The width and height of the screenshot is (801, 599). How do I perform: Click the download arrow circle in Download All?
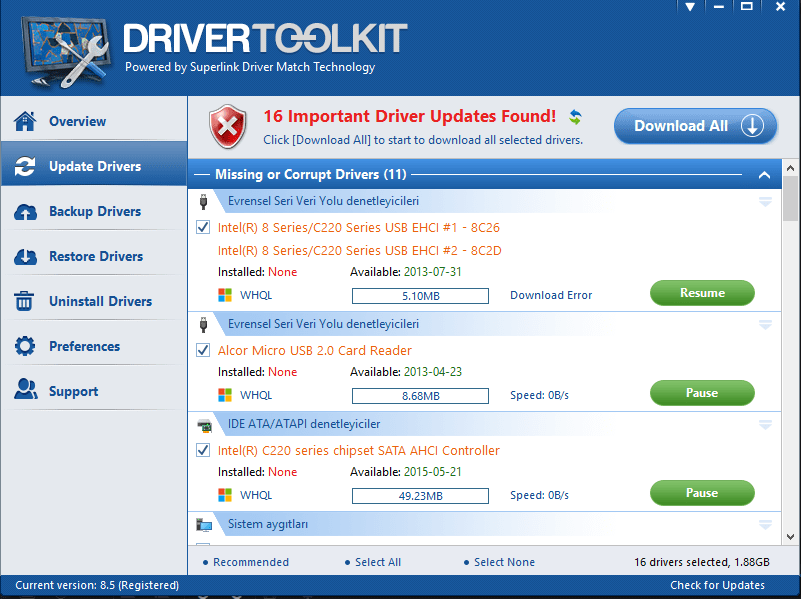pyautogui.click(x=752, y=126)
